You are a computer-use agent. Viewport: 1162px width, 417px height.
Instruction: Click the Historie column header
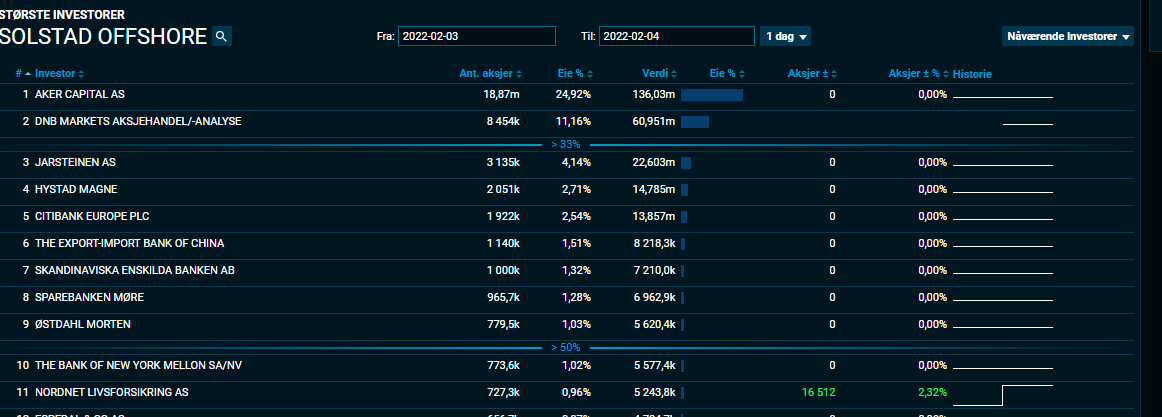click(x=972, y=74)
